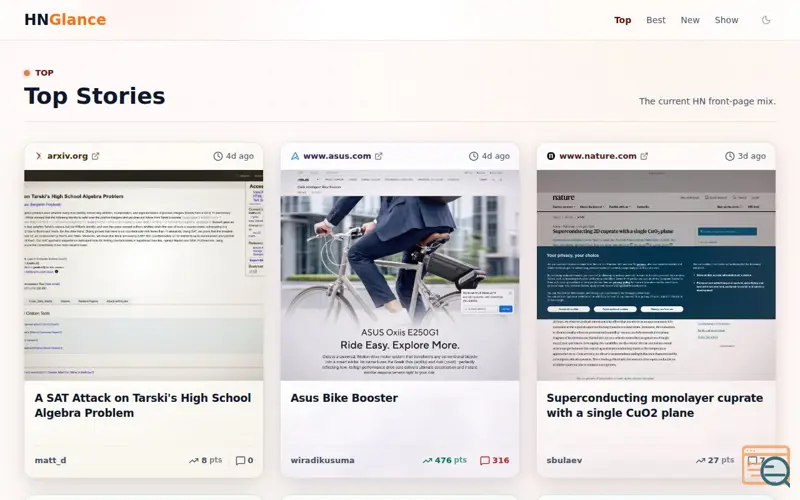The image size is (800, 500).
Task: Click the clock icon on the nature card
Action: click(x=730, y=156)
